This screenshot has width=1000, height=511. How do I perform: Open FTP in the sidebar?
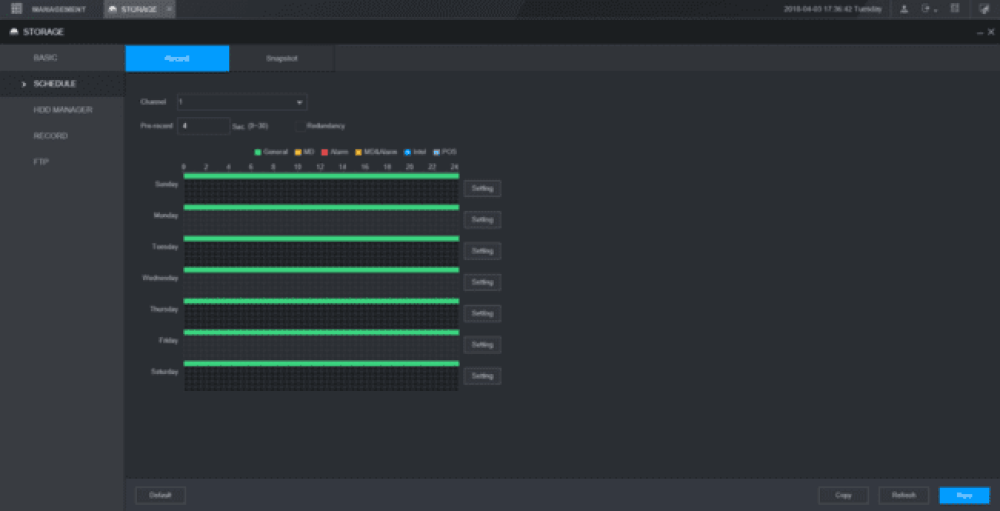pos(41,162)
